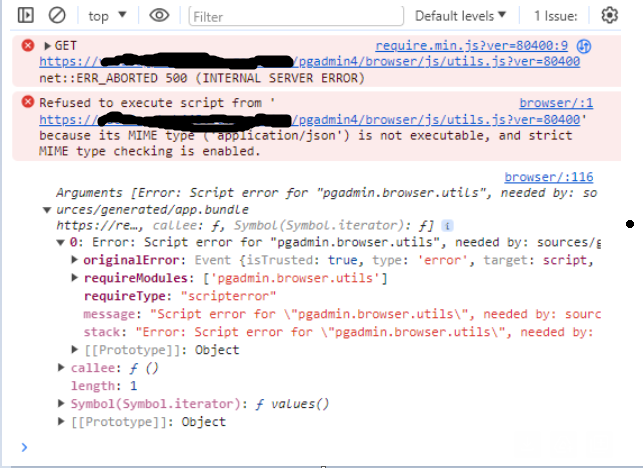Expand the callee function property
Viewport: 643px width, 468px height.
coord(62,368)
